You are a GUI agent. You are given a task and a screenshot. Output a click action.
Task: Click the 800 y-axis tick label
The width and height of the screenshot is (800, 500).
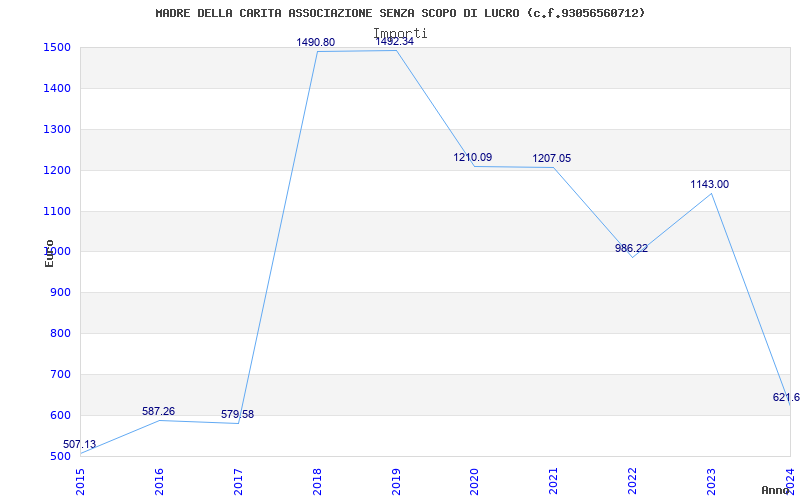pos(60,333)
